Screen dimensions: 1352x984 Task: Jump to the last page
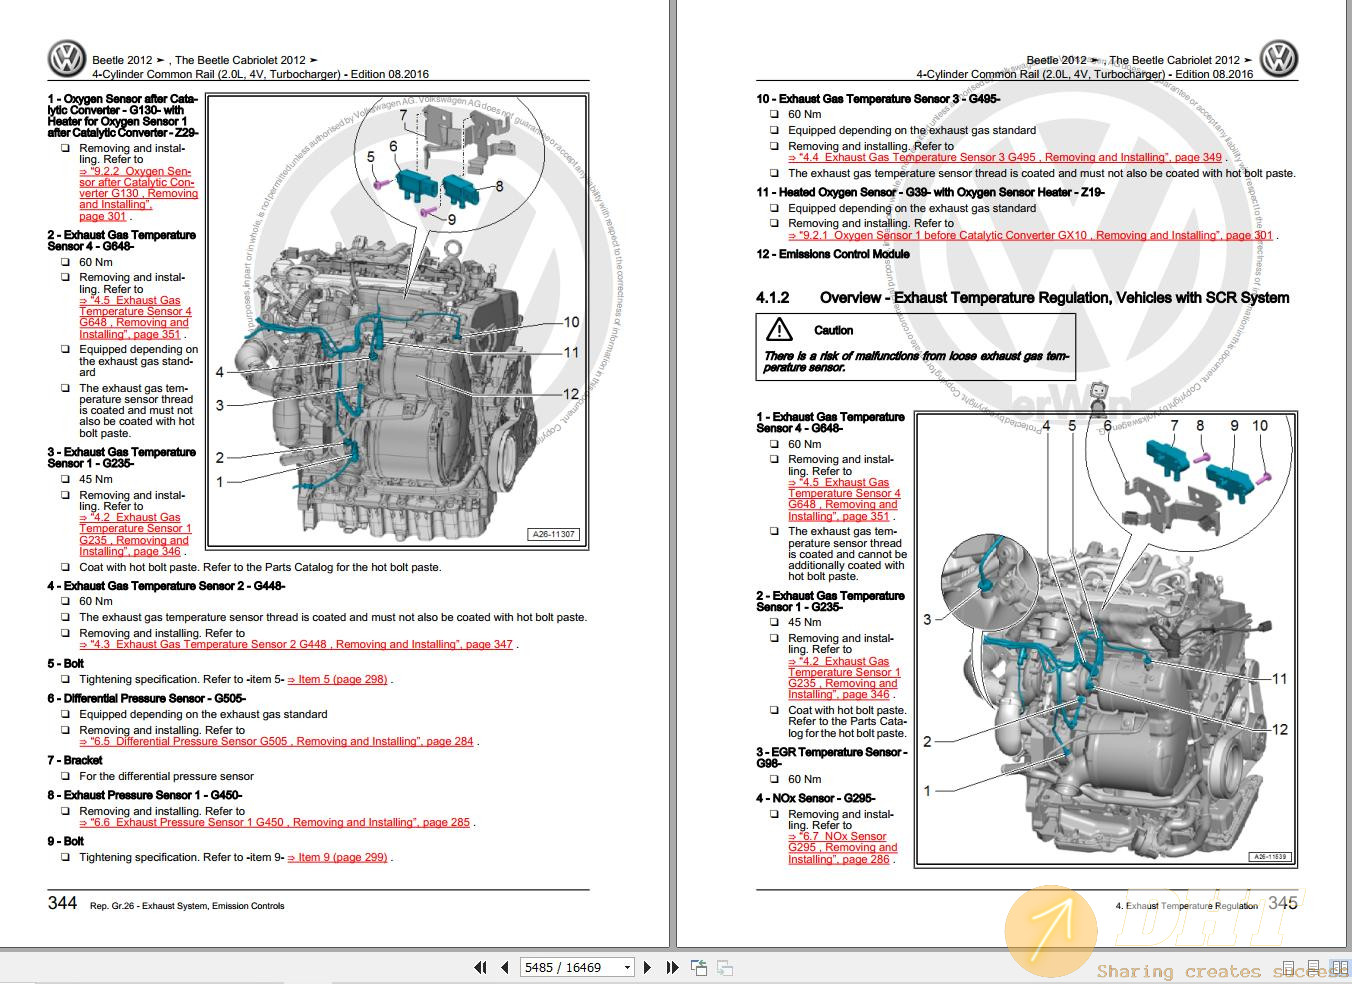(672, 967)
